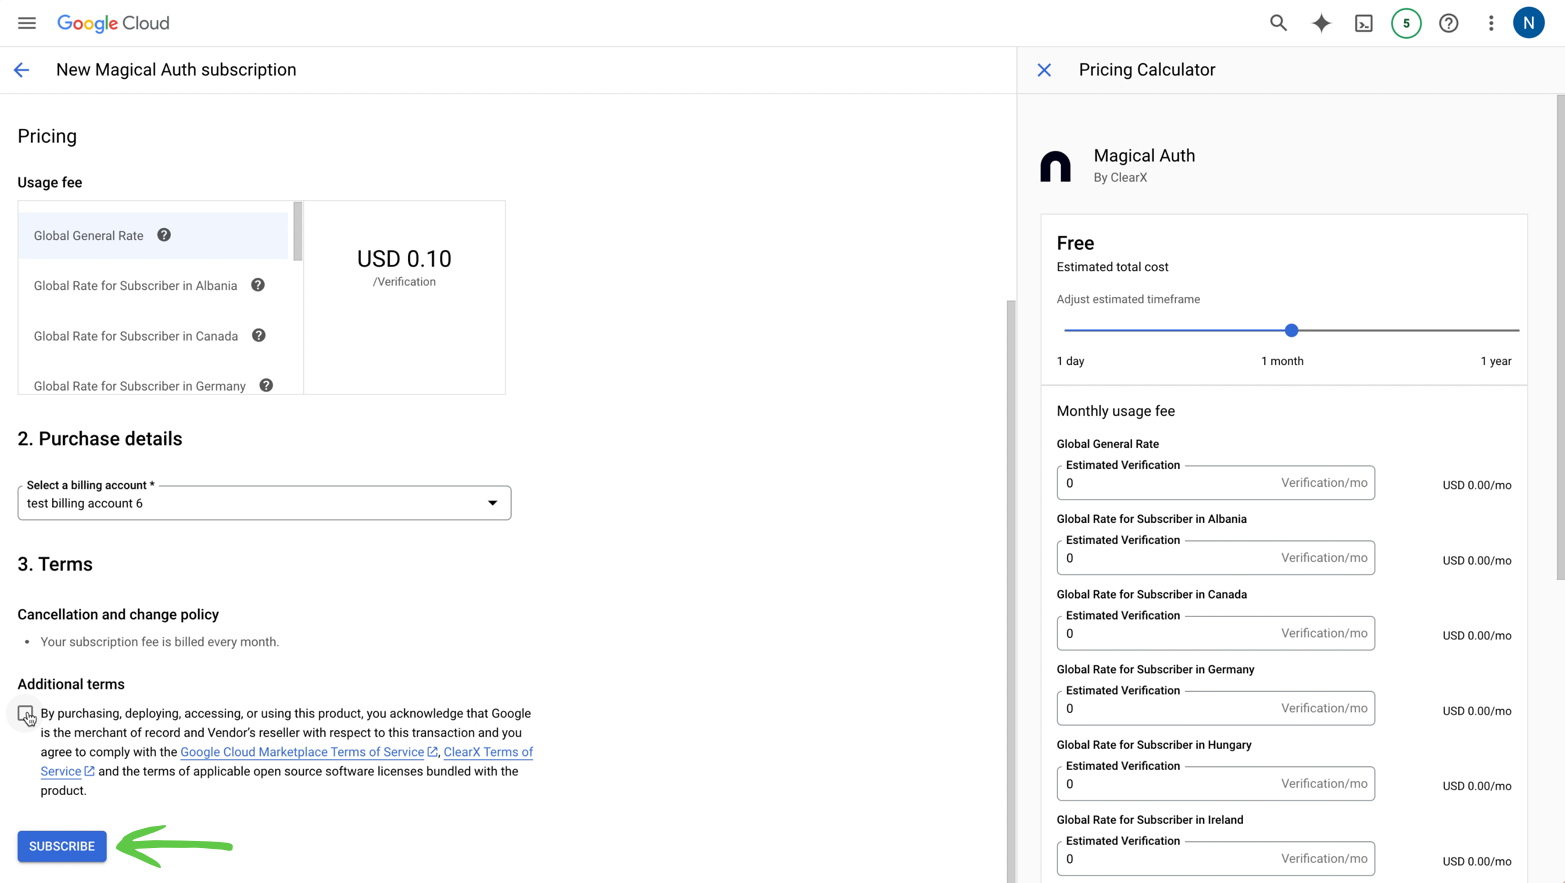Go back using the arrow icon
This screenshot has height=883, width=1565.
tap(21, 70)
